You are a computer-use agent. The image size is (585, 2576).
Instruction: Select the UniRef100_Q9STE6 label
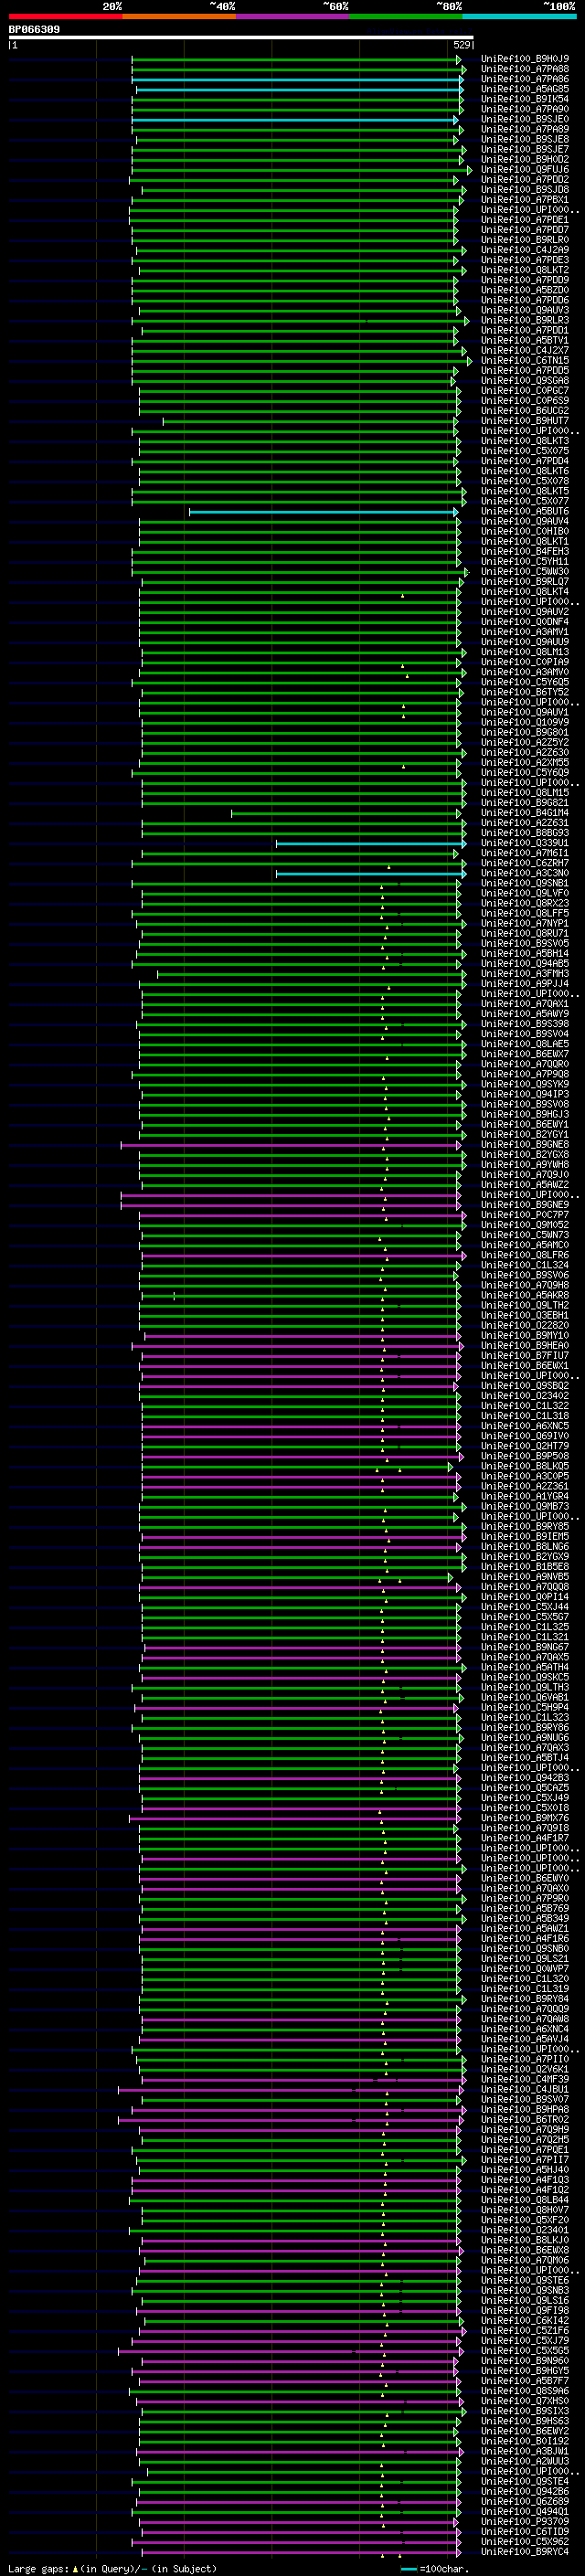click(x=525, y=2280)
